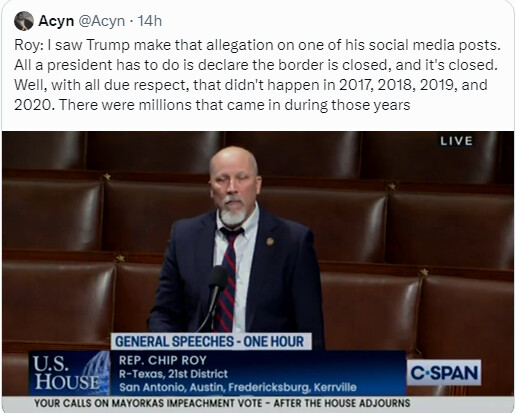The width and height of the screenshot is (516, 413).
Task: Click the LIVE badge in the video
Action: (456, 141)
